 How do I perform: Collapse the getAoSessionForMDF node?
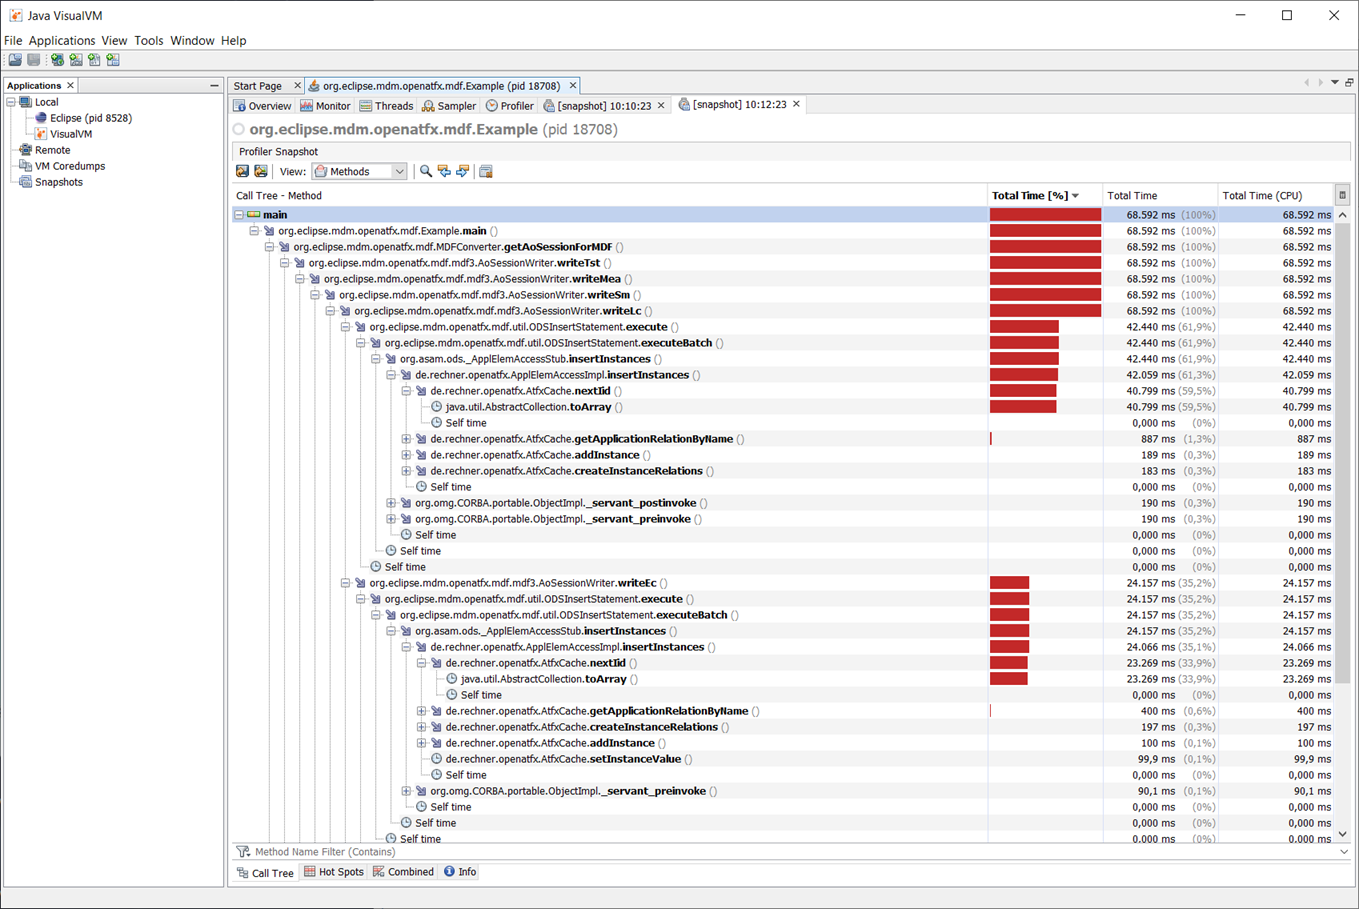(269, 247)
